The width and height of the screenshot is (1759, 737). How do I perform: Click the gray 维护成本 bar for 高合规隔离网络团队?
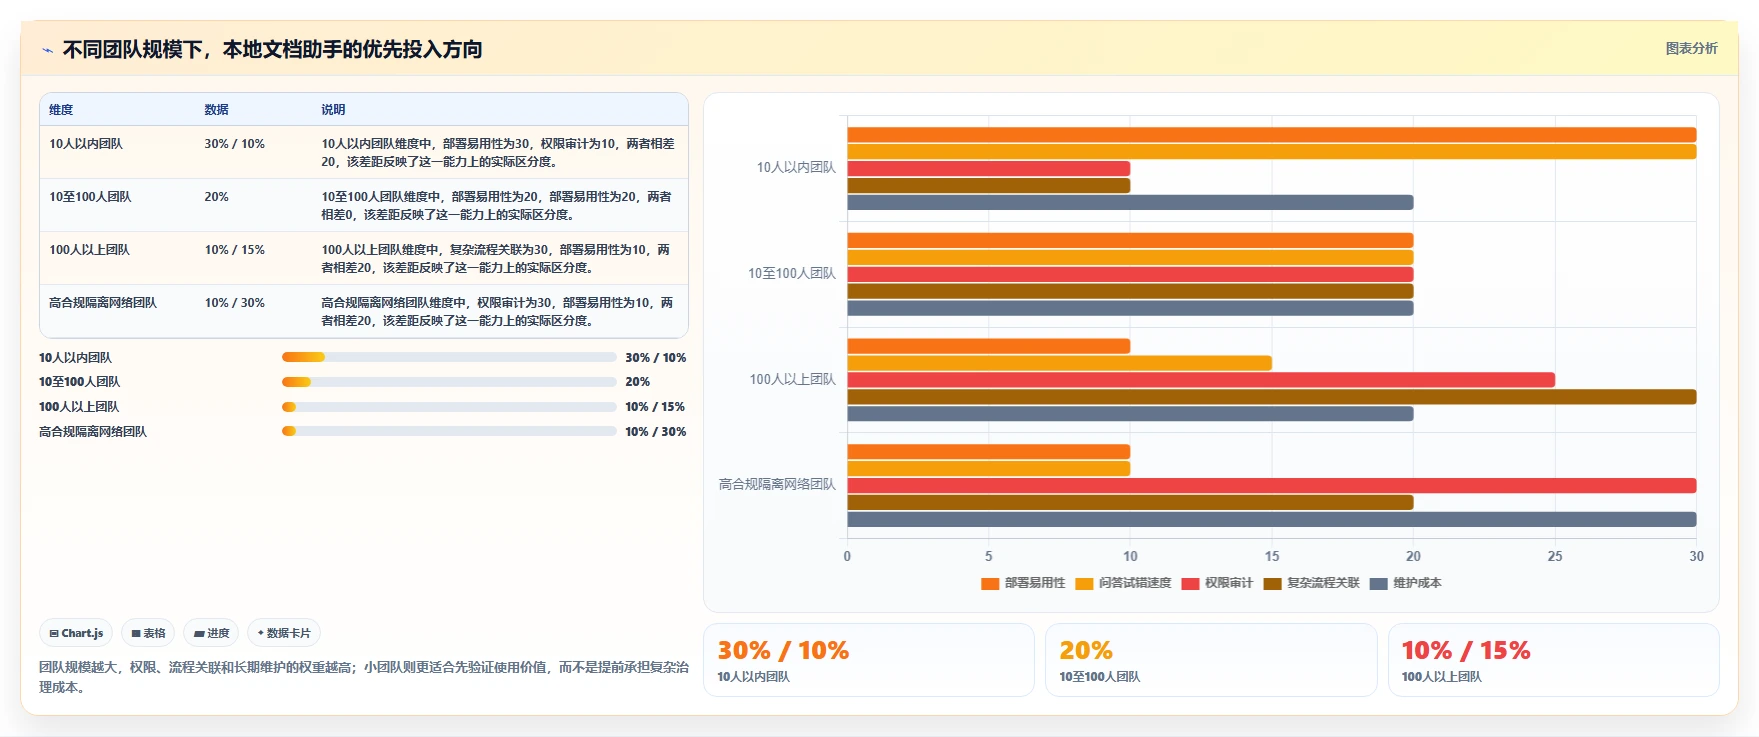[x=1271, y=519]
